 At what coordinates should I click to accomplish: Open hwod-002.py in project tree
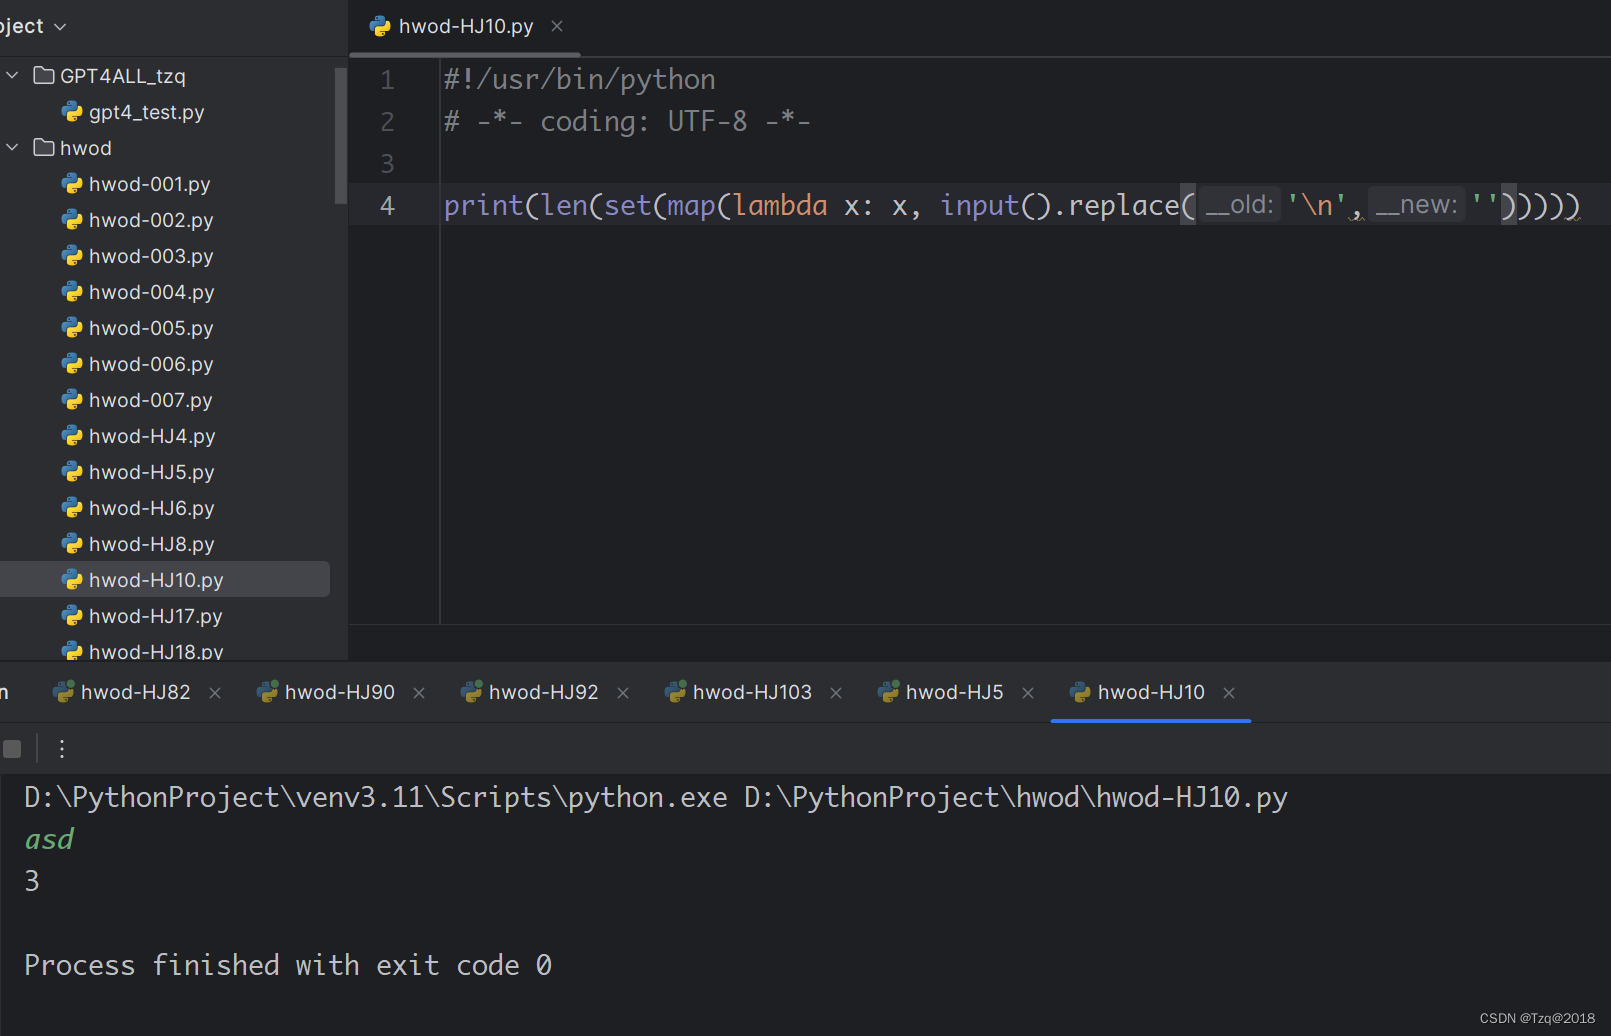[151, 220]
